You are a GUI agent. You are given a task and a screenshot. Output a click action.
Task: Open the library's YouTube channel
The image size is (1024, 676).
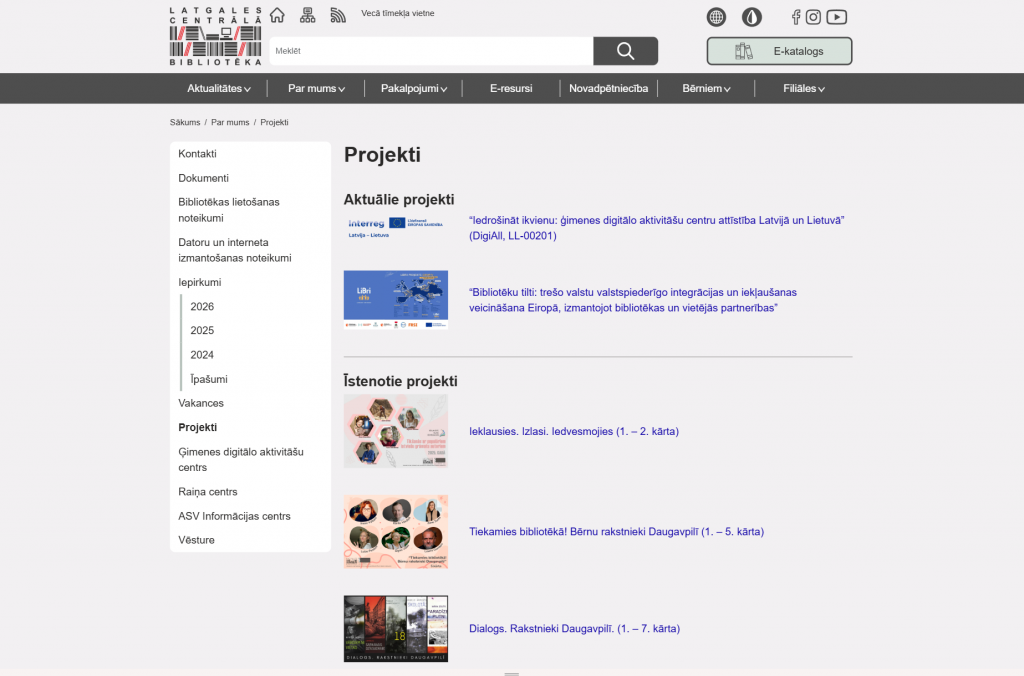pos(837,17)
